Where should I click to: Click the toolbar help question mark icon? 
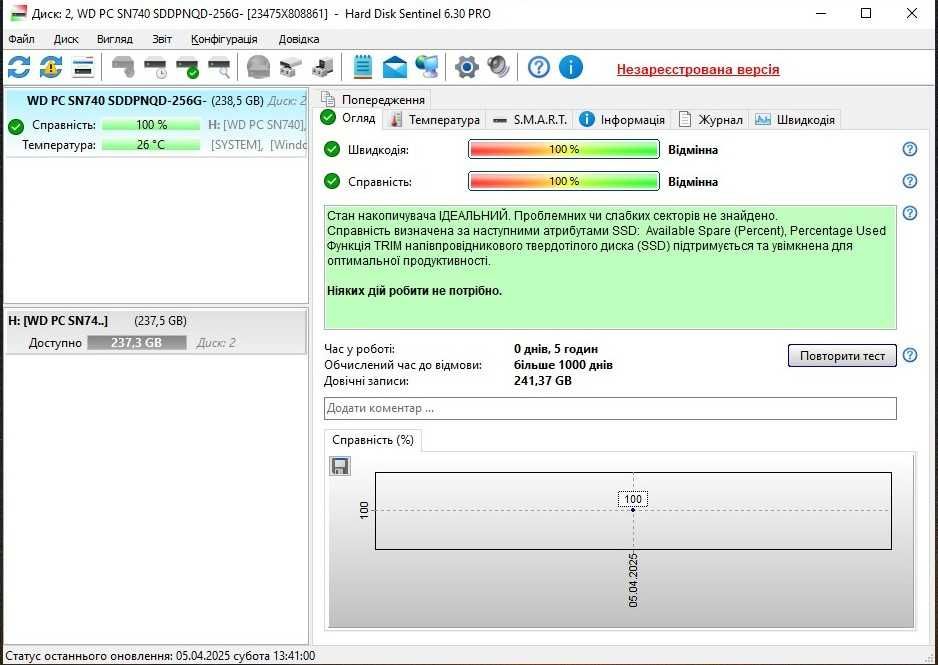538,67
